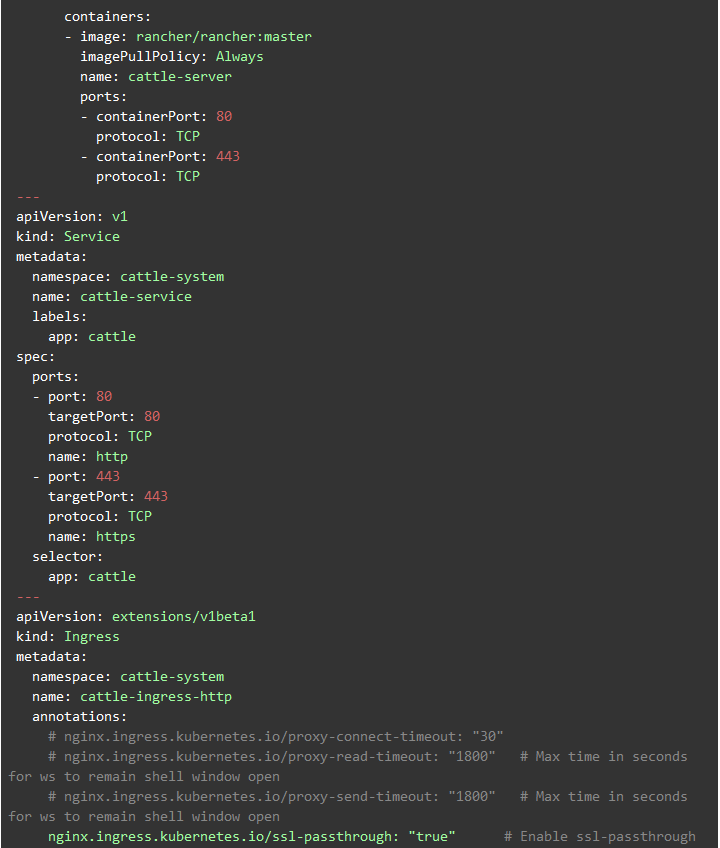The image size is (720, 848).
Task: Click the ssl-passthrough "true" value
Action: pos(432,836)
